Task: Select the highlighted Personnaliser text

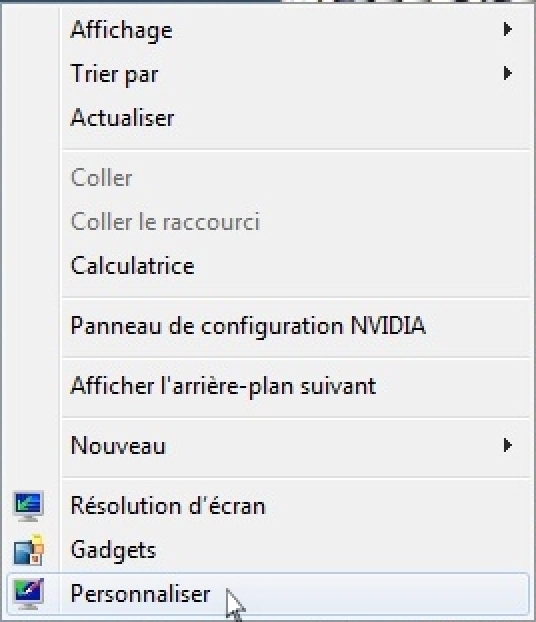Action: coord(140,594)
